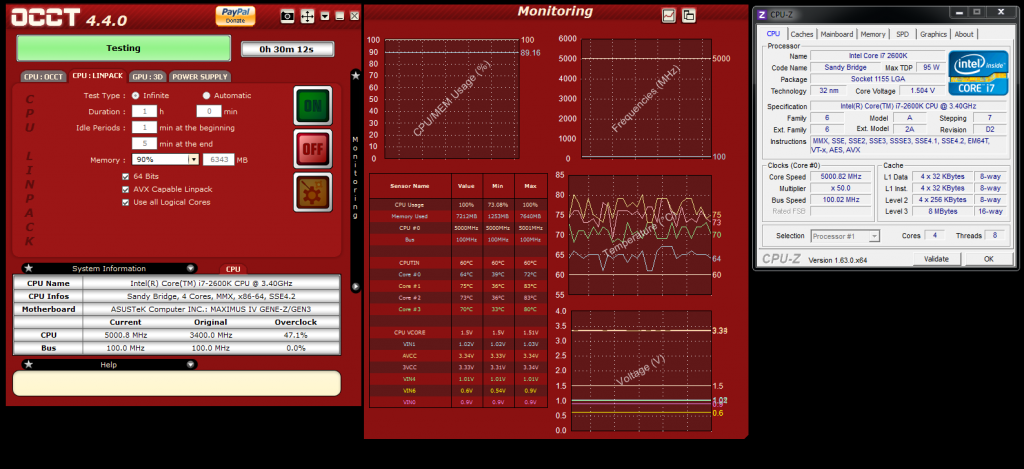Viewport: 1024px width, 469px height.
Task: Open the GPU : 3D tab
Action: click(x=147, y=76)
